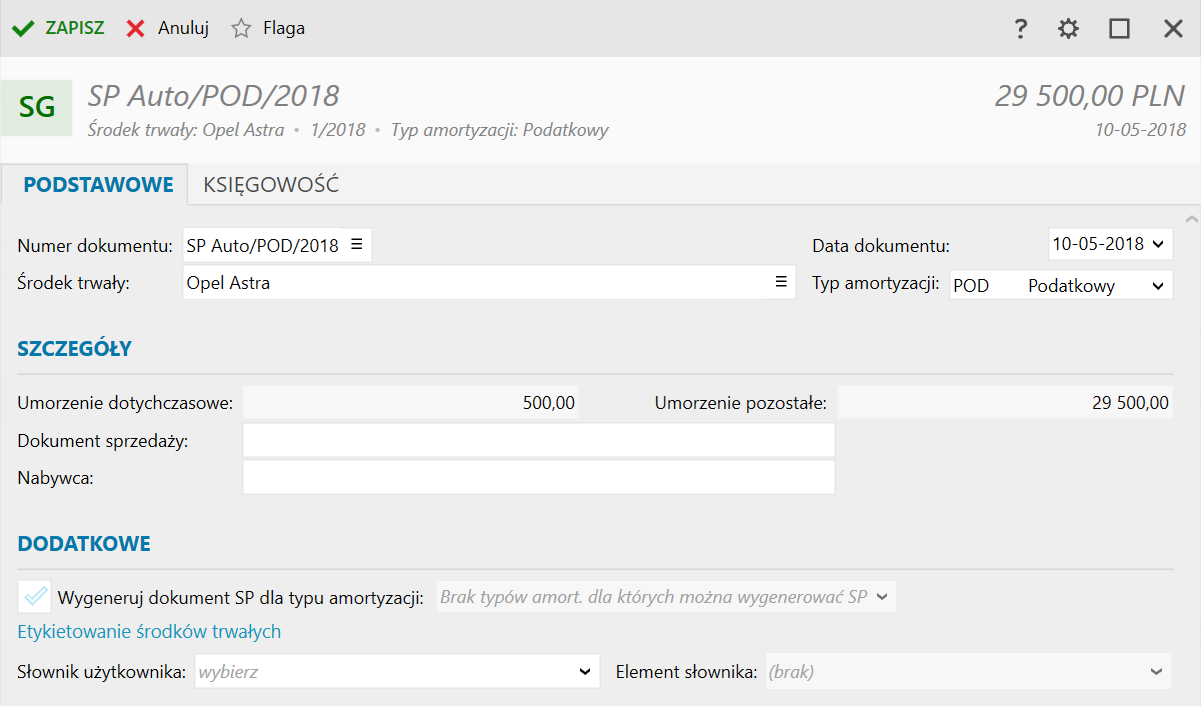Click Umorzenie dotychczasowe value 500,00

point(411,403)
